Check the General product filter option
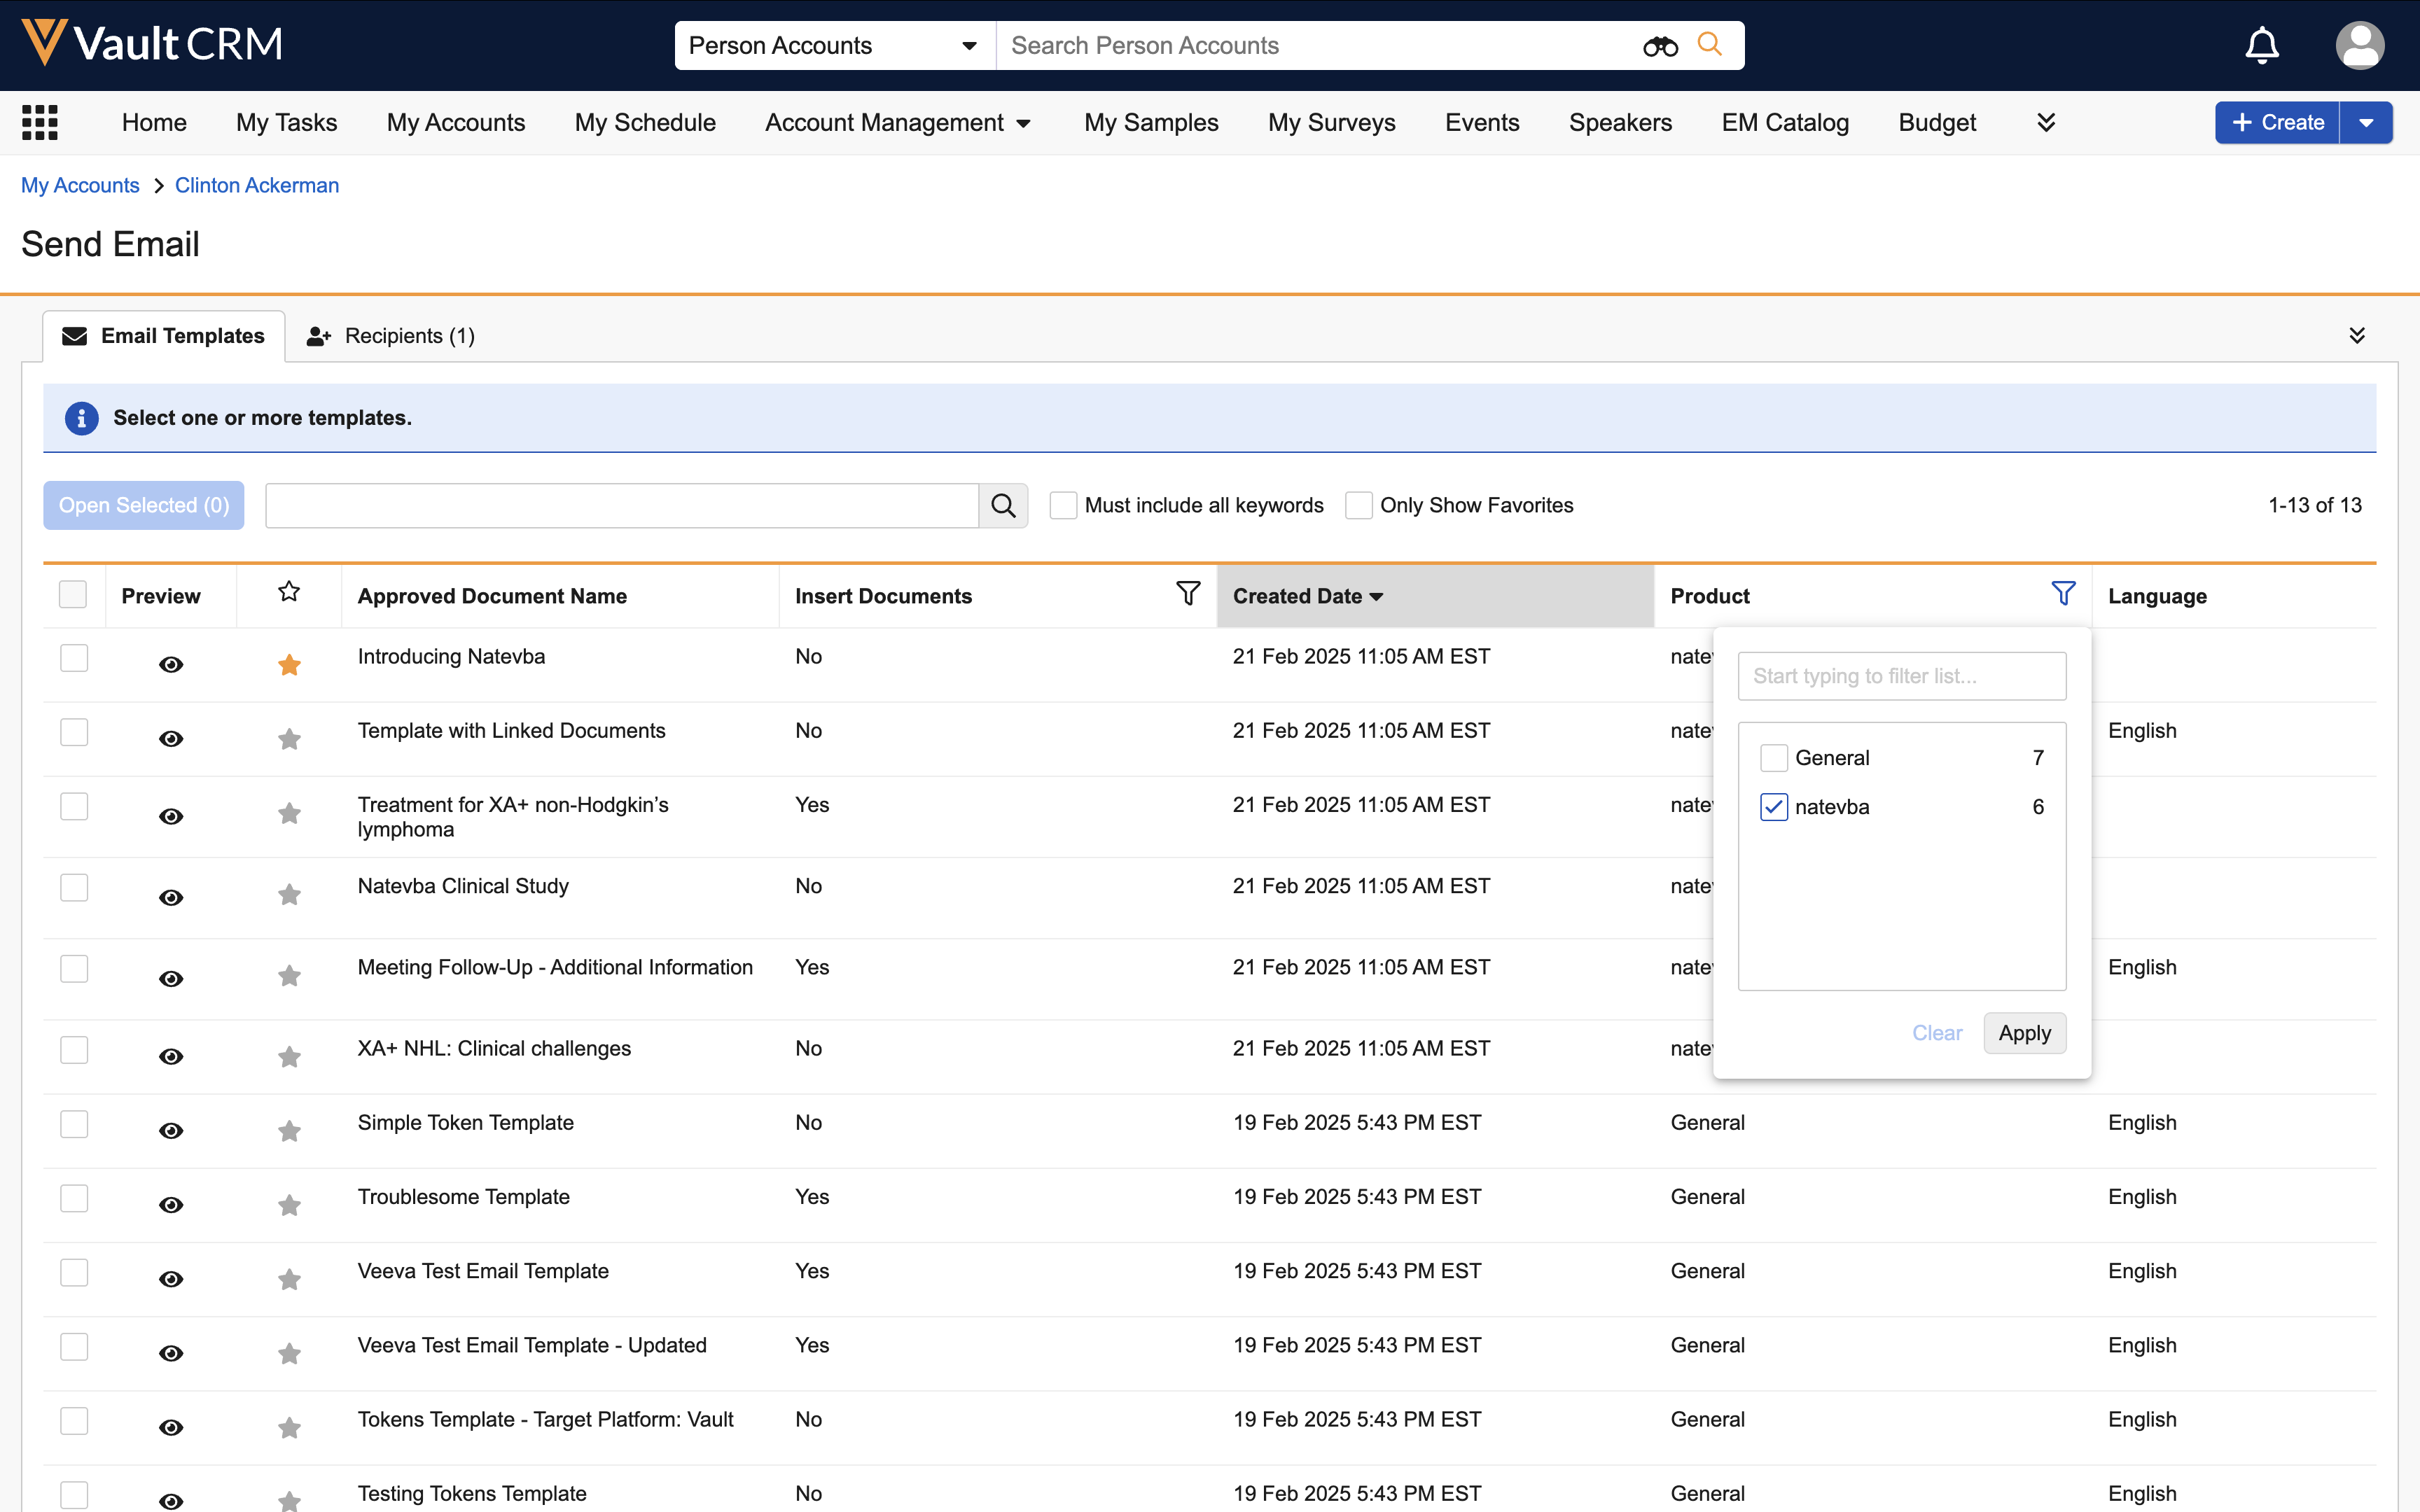2420x1512 pixels. pos(1774,758)
